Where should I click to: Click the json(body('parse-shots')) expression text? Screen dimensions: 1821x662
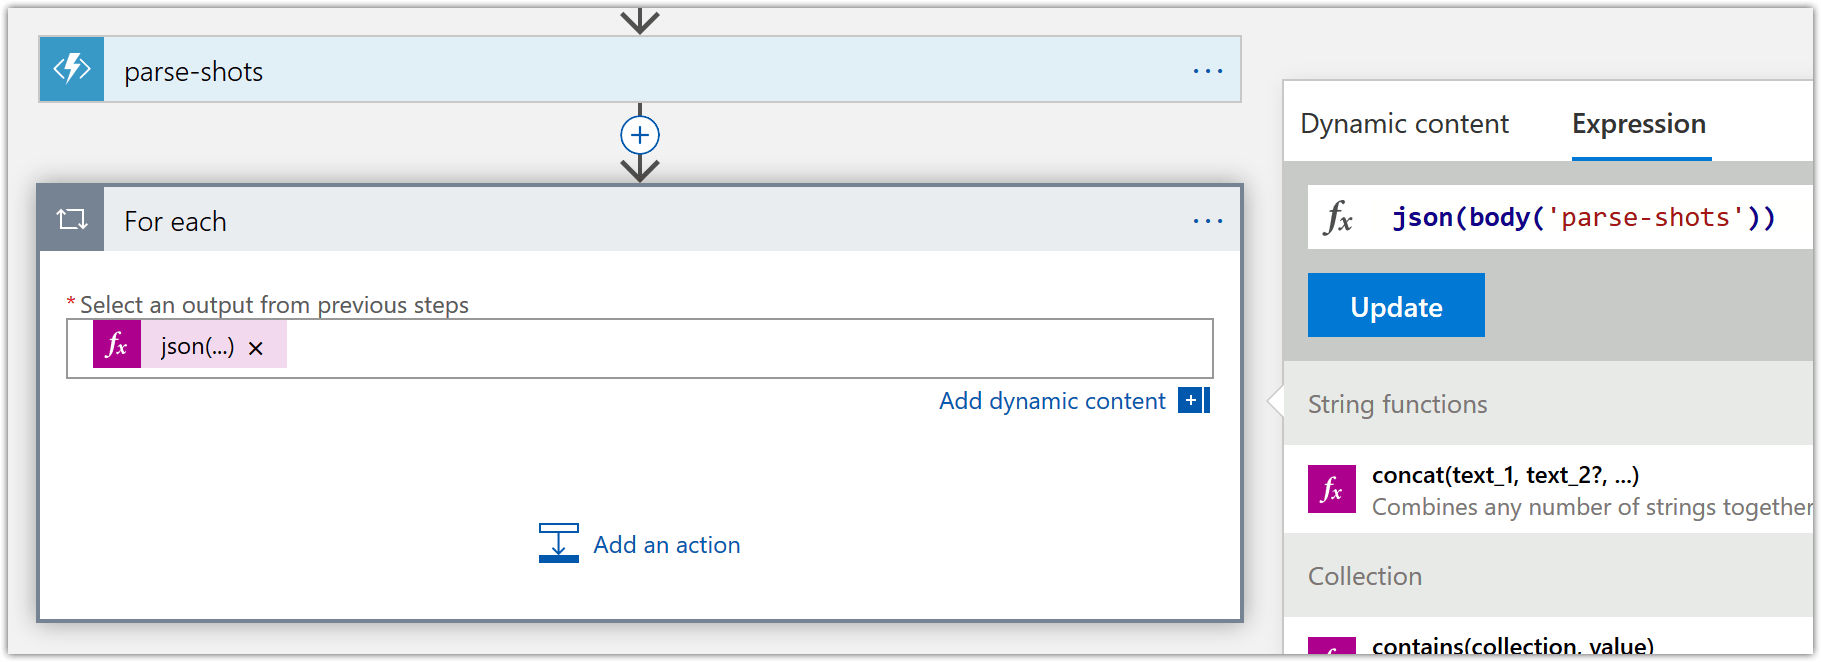point(1583,216)
